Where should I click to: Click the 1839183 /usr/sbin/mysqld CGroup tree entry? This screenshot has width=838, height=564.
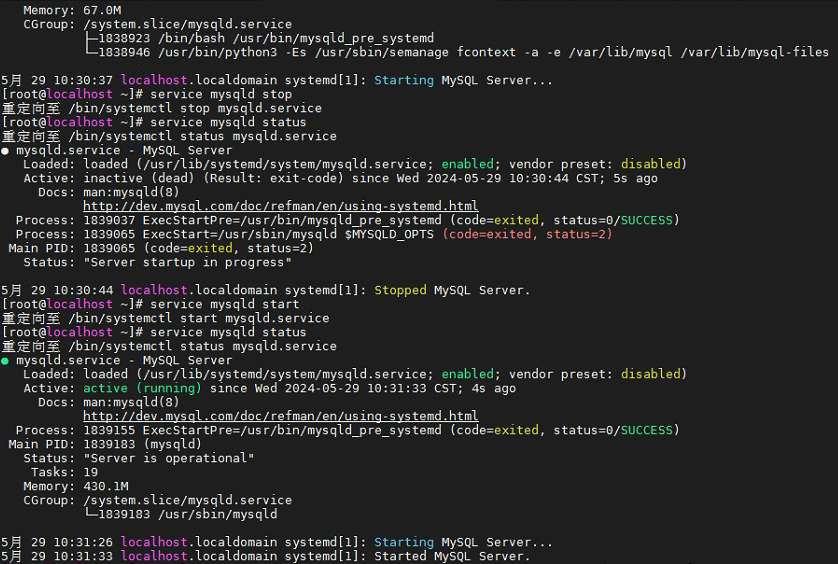182,514
